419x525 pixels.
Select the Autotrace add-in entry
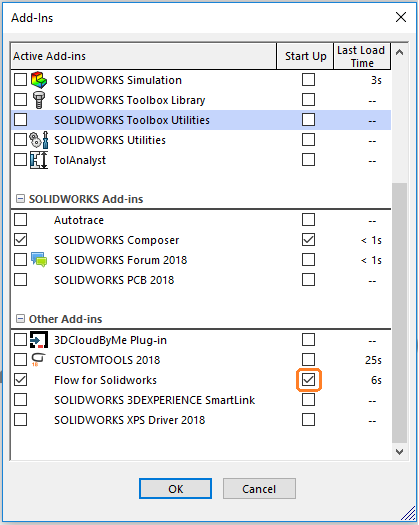click(79, 220)
